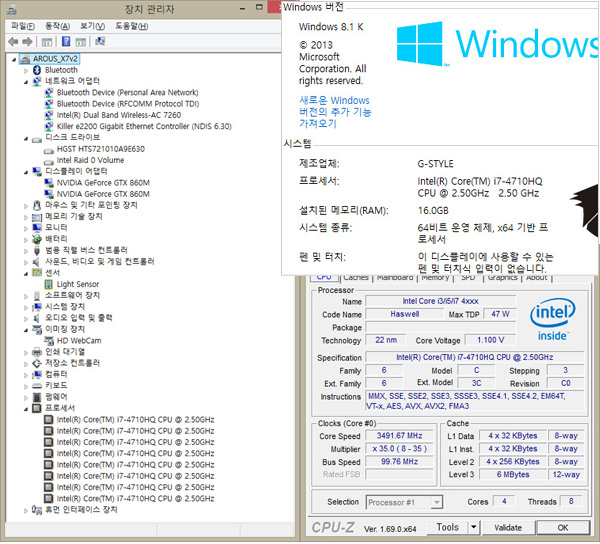
Task: Click the Code Name field showing Haswell
Action: pos(404,314)
